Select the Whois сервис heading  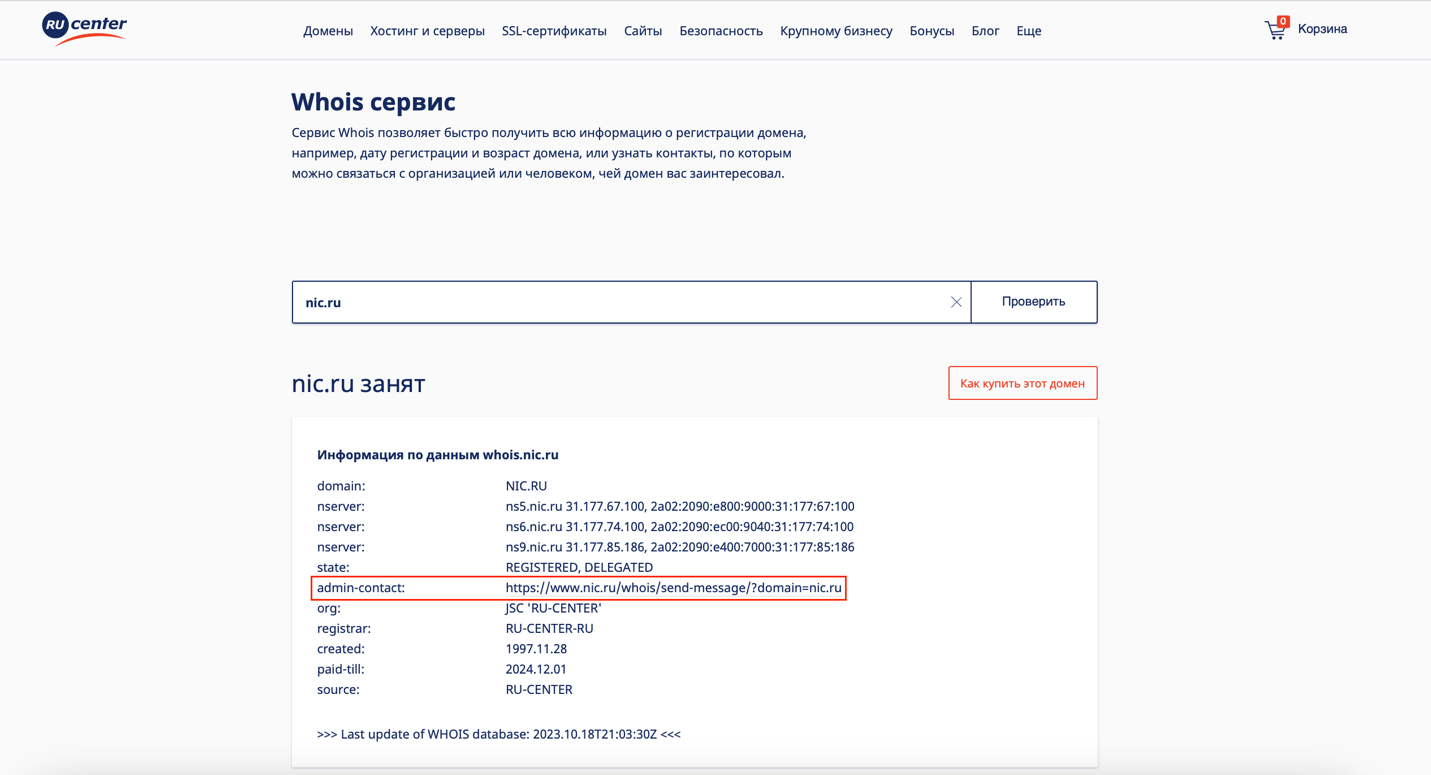[373, 102]
